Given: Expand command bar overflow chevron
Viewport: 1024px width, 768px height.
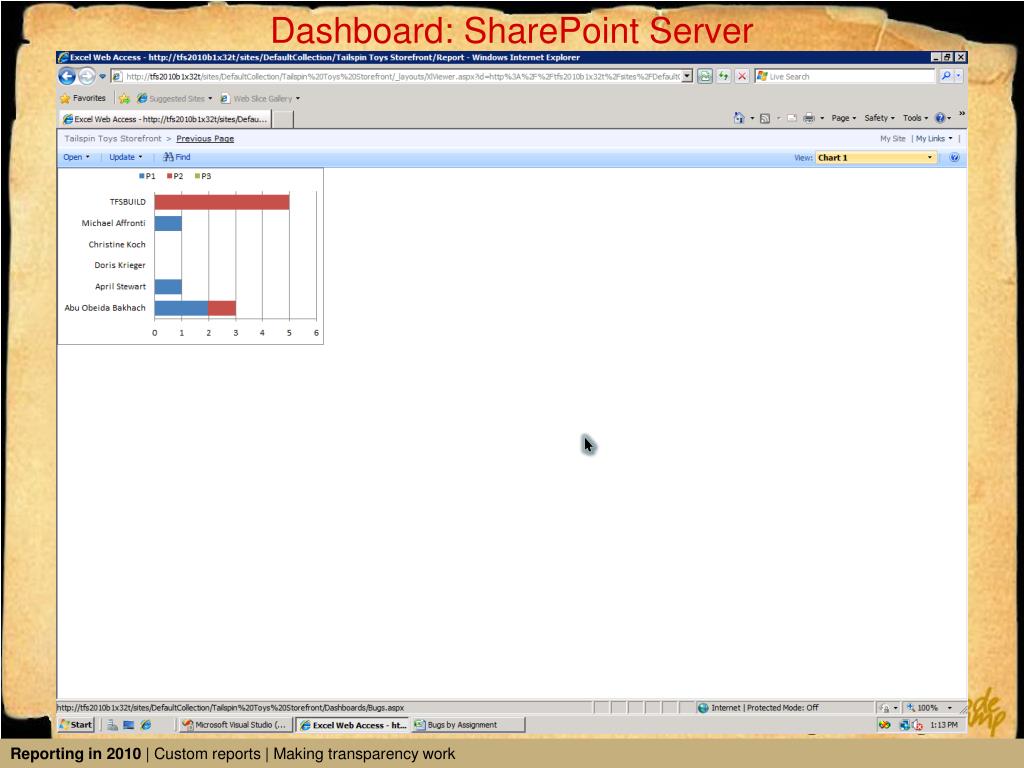Looking at the screenshot, I should tap(961, 114).
